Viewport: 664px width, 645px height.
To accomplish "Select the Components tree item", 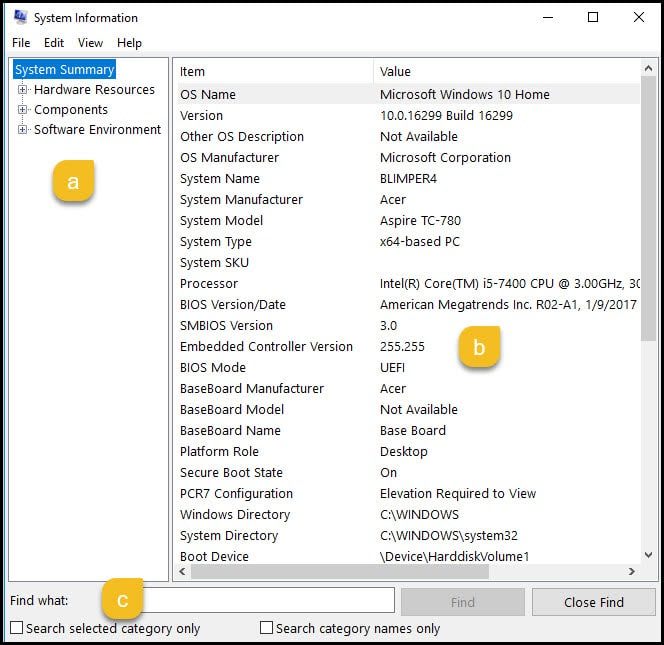I will [x=71, y=109].
